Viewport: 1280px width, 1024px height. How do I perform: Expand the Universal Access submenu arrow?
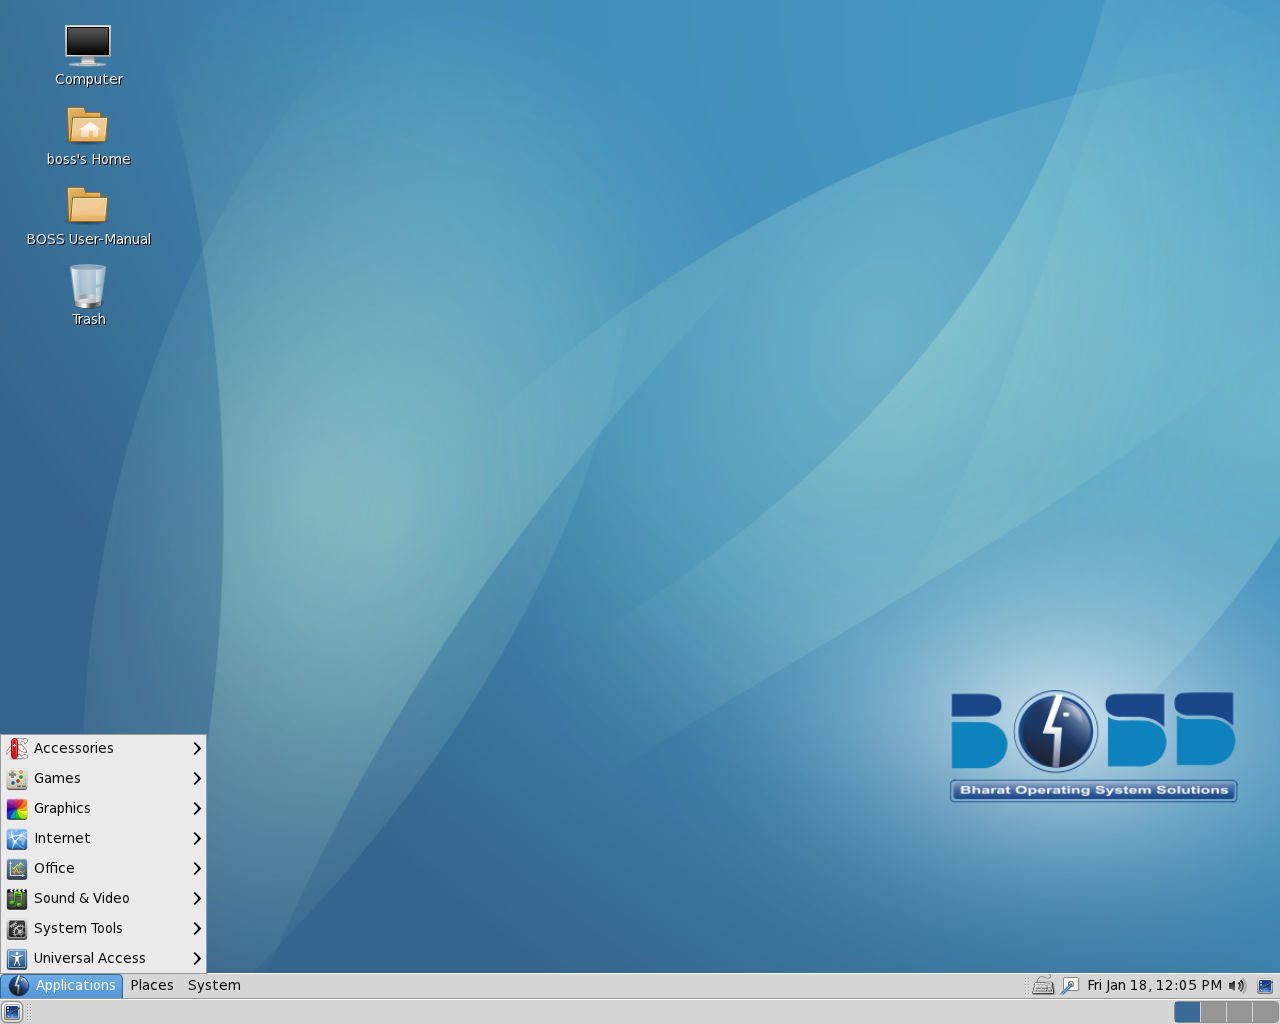[197, 958]
